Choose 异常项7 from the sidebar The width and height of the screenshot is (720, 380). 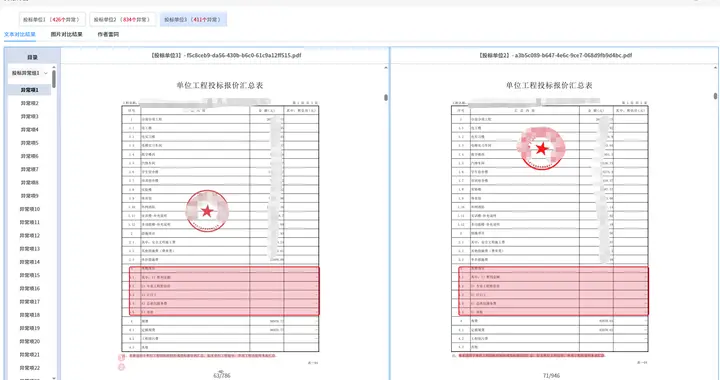point(29,169)
